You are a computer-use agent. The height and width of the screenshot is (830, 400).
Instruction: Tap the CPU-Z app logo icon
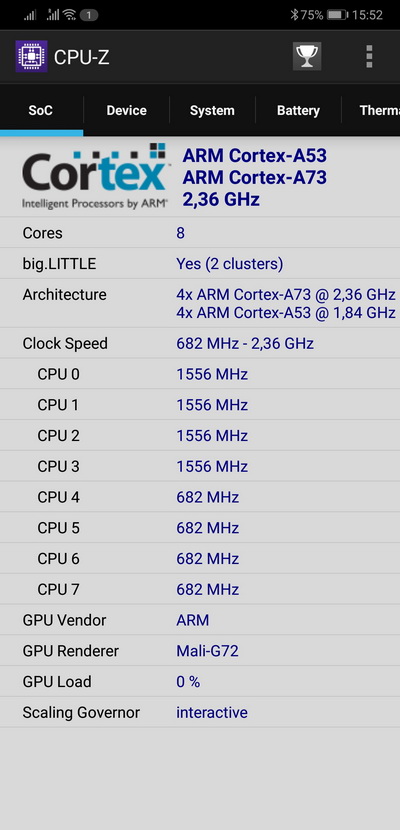[x=31, y=56]
